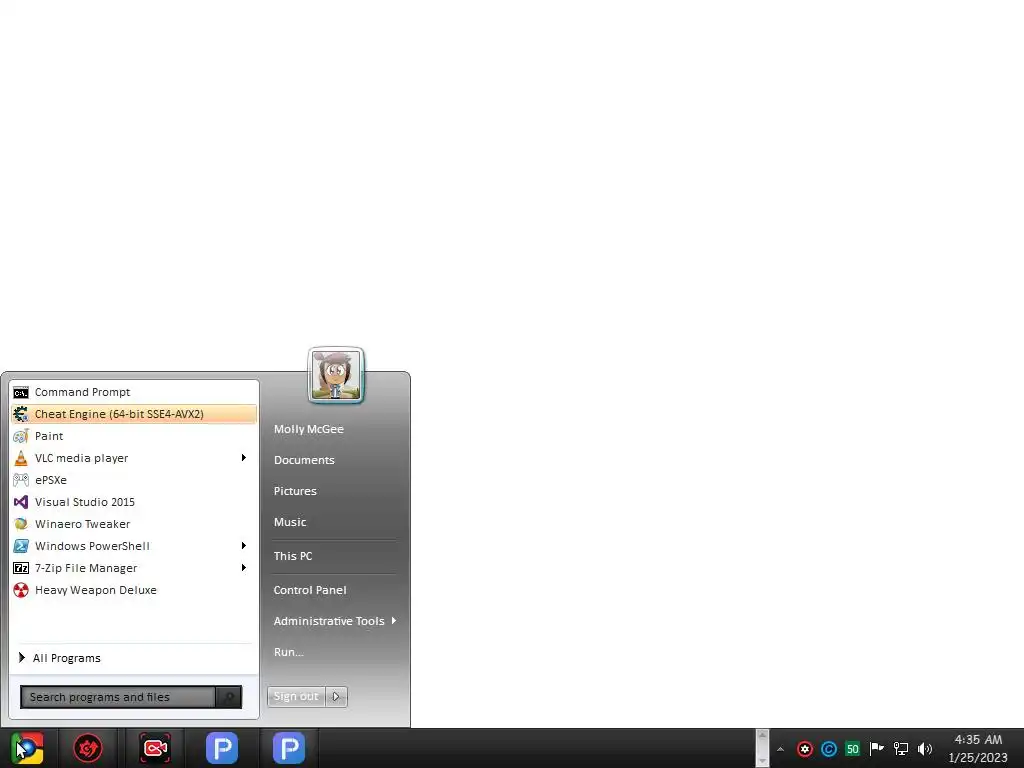Expand Windows PowerShell jump list arrow
Screen dimensions: 1024x768
244,546
